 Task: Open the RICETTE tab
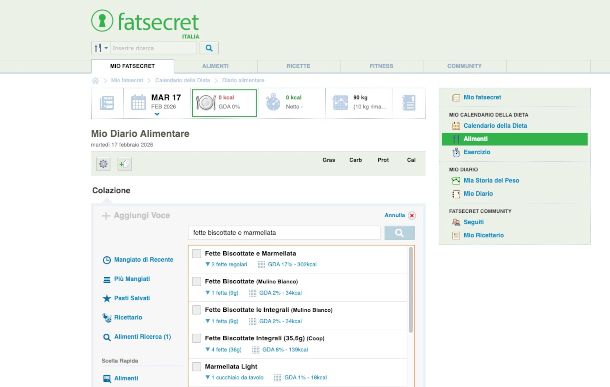pyautogui.click(x=298, y=66)
